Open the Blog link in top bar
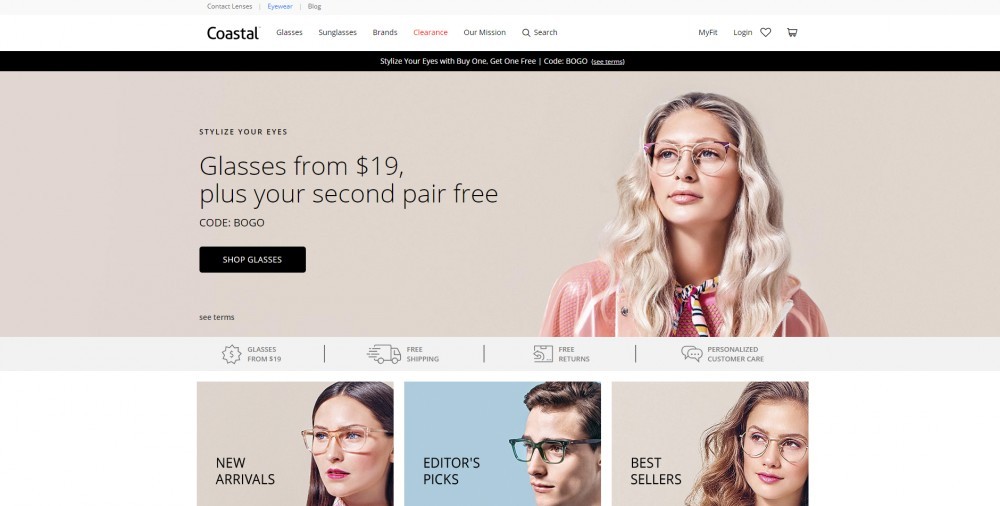The image size is (1000, 506). pyautogui.click(x=314, y=6)
